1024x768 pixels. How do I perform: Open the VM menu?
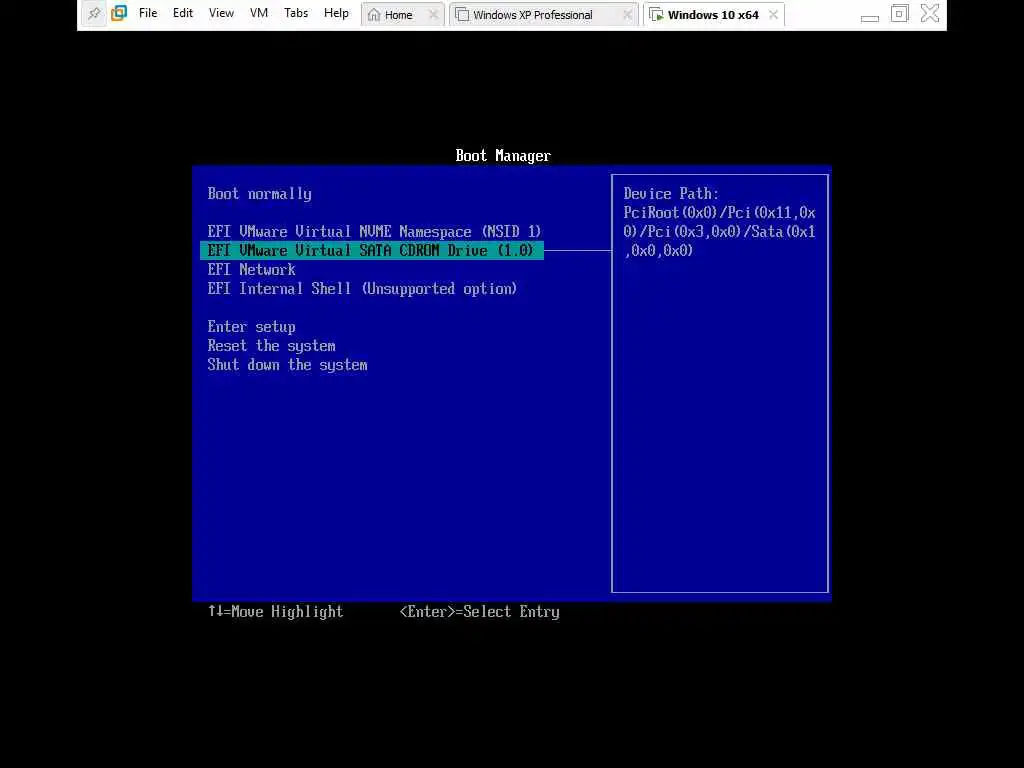point(259,13)
